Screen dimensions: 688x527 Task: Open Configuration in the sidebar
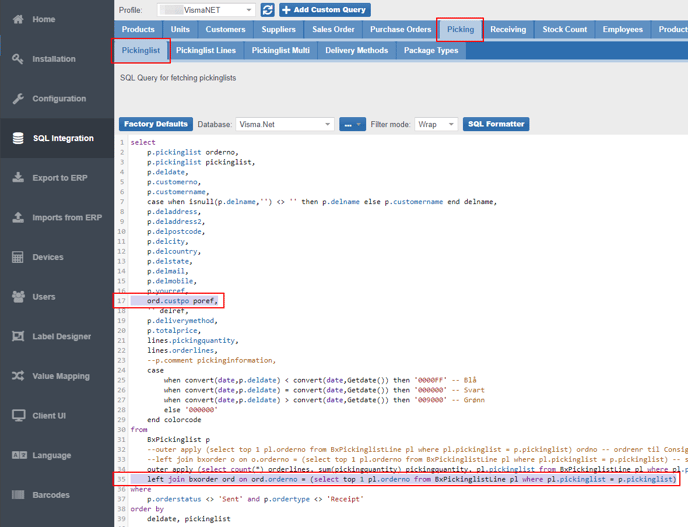[x=57, y=99]
